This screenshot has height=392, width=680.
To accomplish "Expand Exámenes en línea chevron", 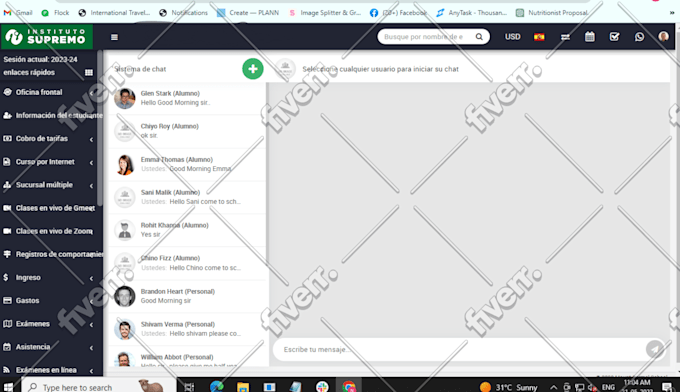I will [x=91, y=371].
